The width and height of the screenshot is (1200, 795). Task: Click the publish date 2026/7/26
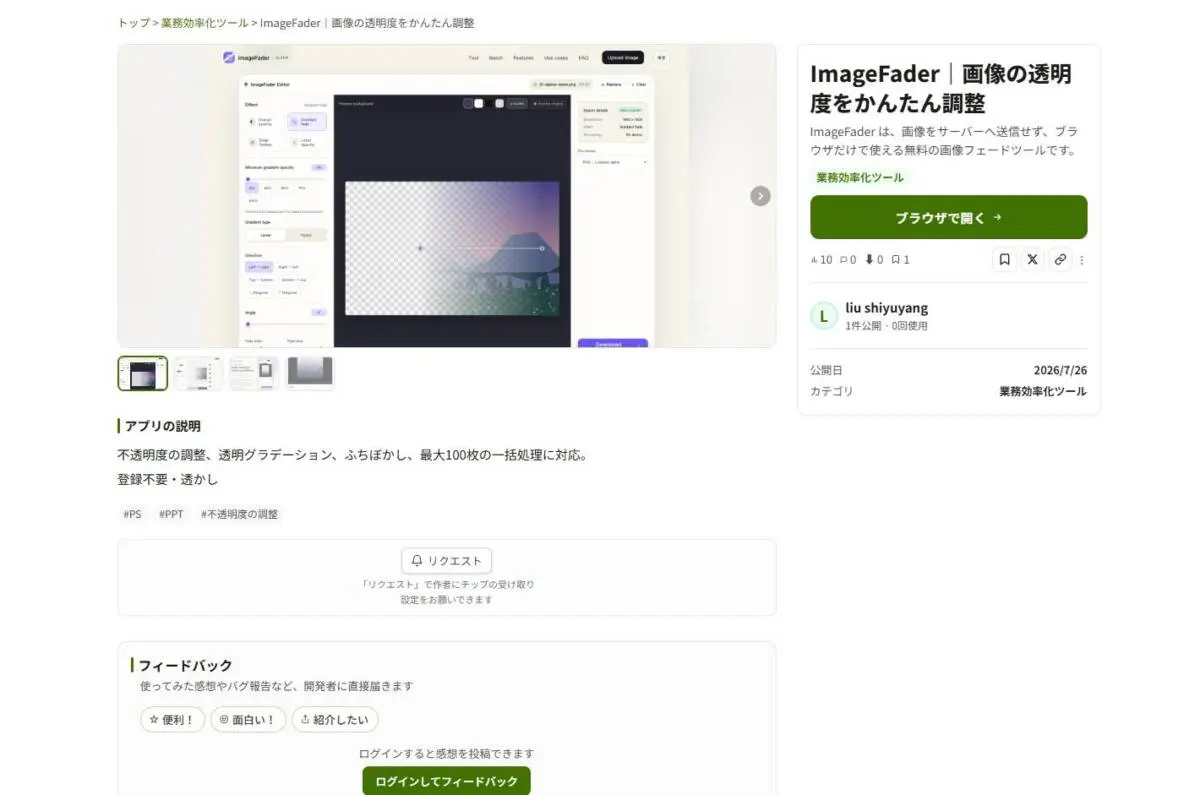tap(1060, 370)
